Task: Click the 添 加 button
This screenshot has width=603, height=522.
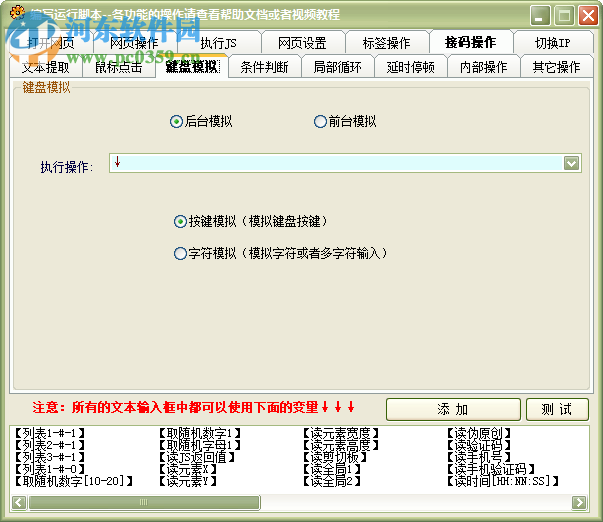Action: [453, 409]
